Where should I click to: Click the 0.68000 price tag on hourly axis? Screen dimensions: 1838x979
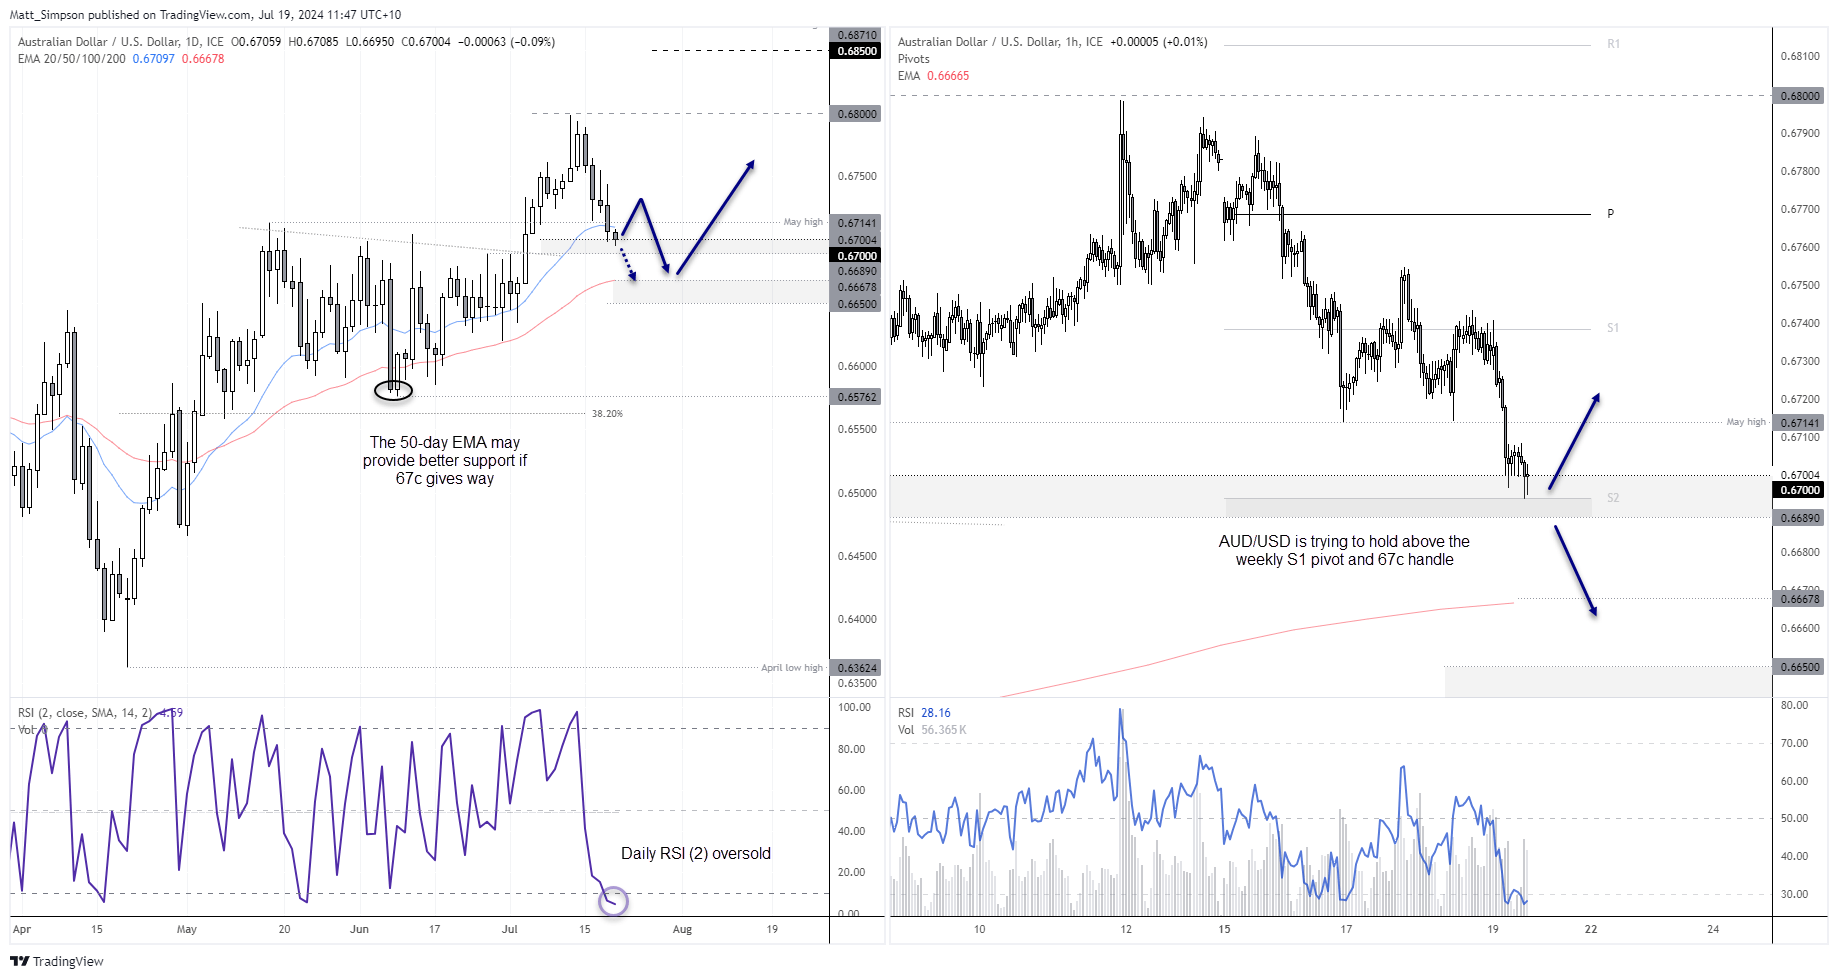click(x=1800, y=96)
